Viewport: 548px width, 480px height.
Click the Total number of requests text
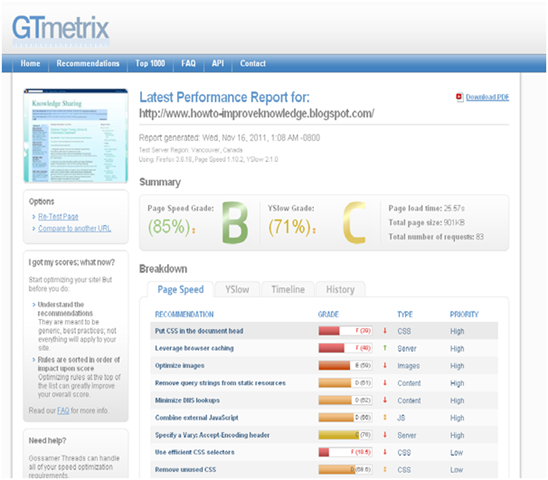click(436, 237)
